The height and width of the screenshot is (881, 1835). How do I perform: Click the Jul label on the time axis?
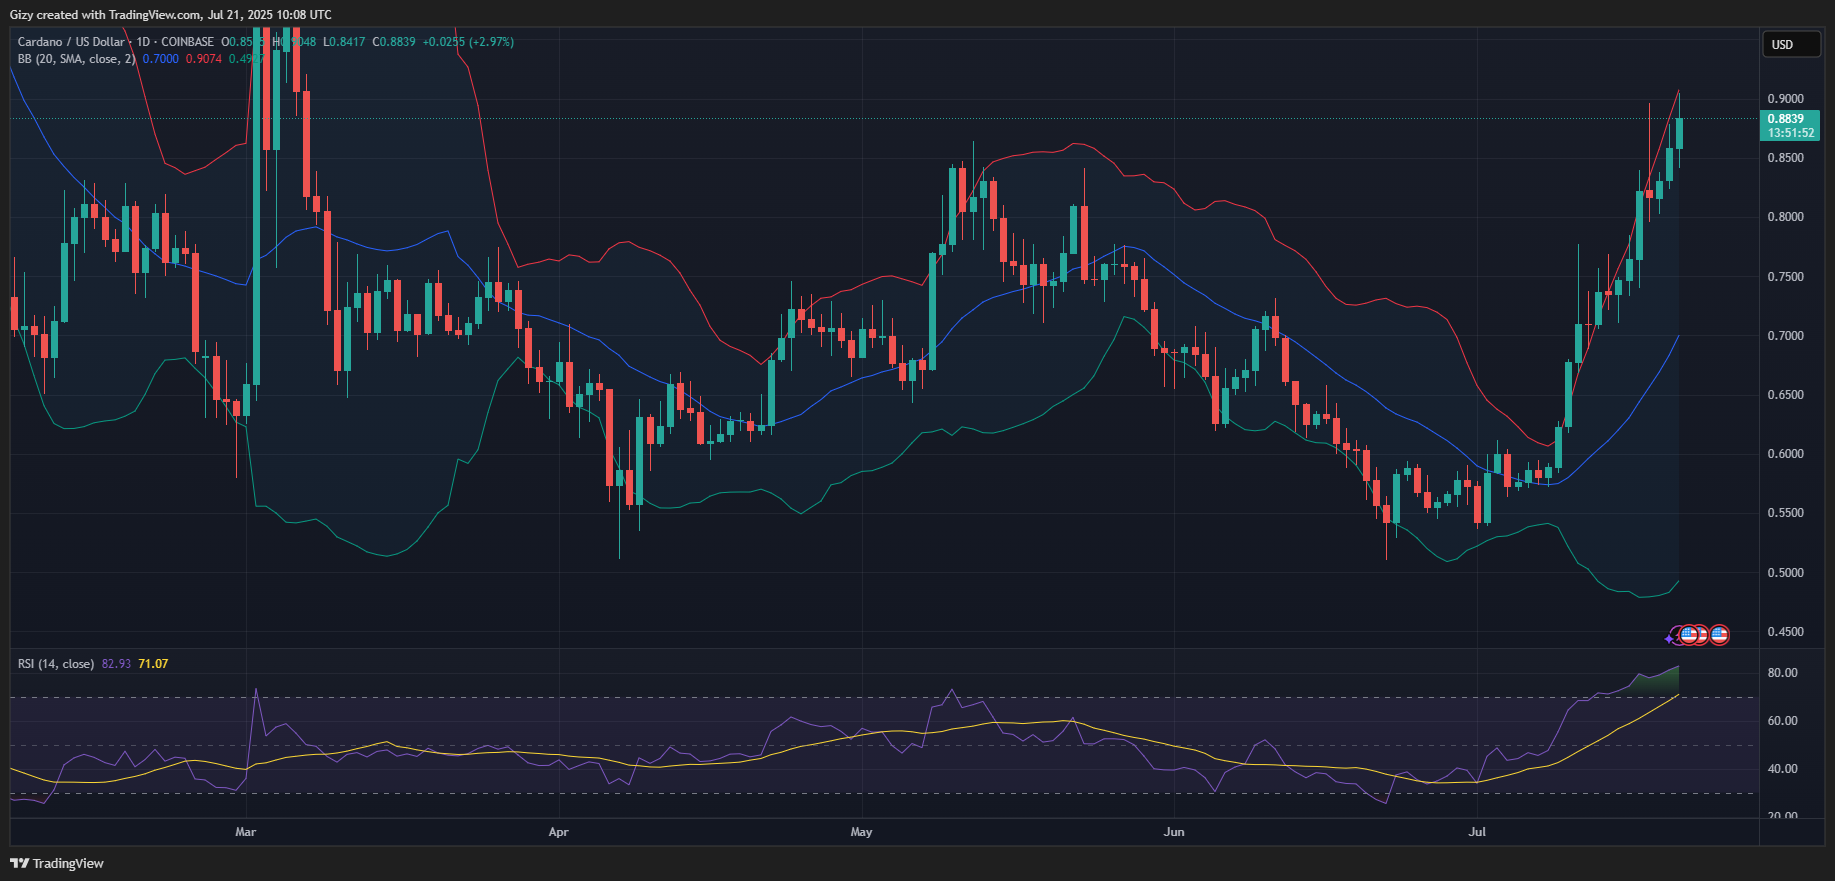(x=1477, y=832)
